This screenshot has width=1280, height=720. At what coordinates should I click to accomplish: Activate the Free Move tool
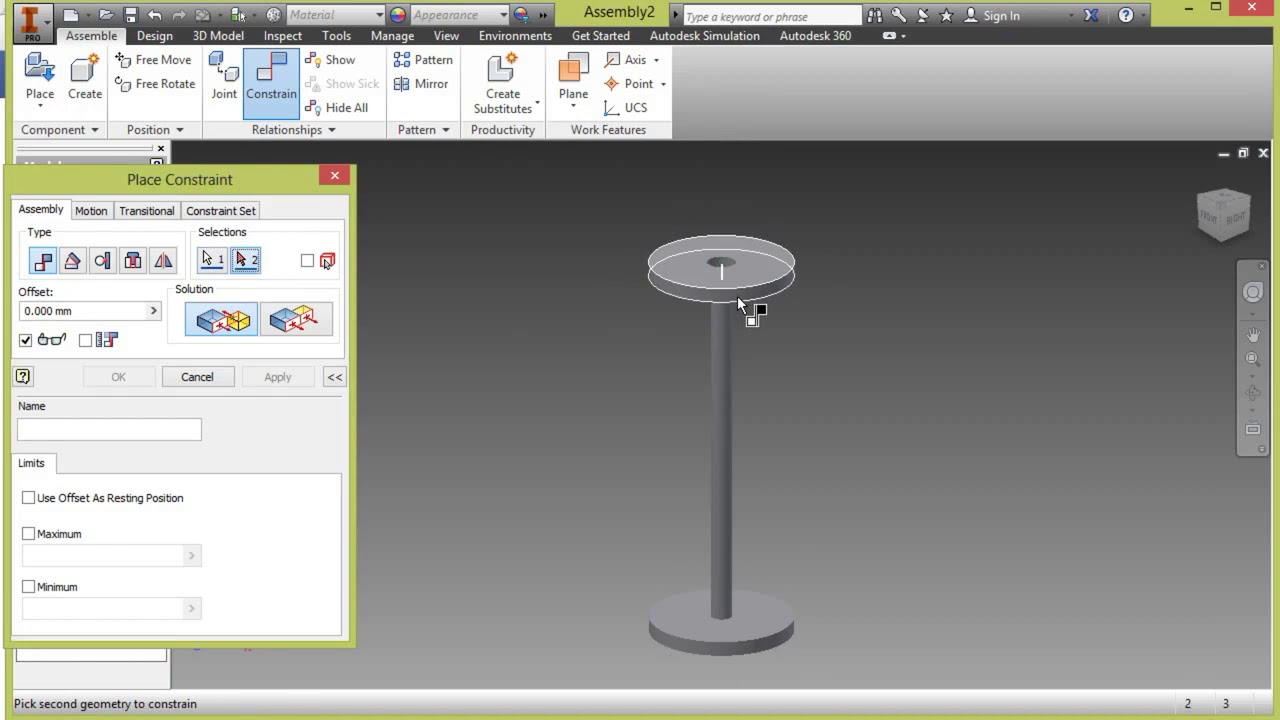click(153, 60)
